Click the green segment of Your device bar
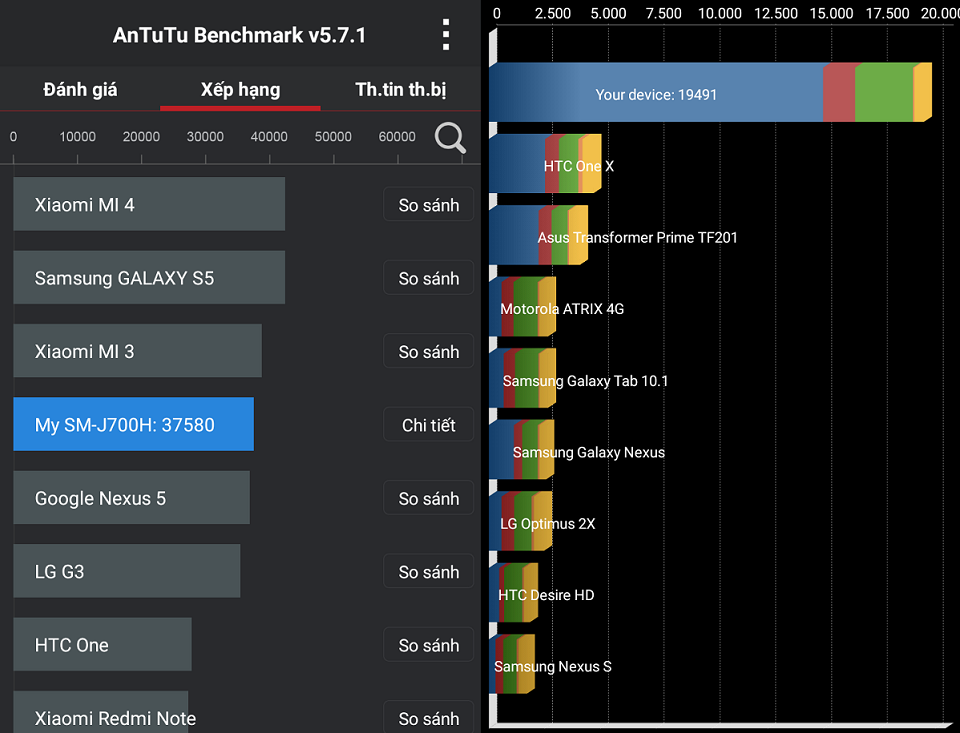The image size is (960, 733). 884,92
